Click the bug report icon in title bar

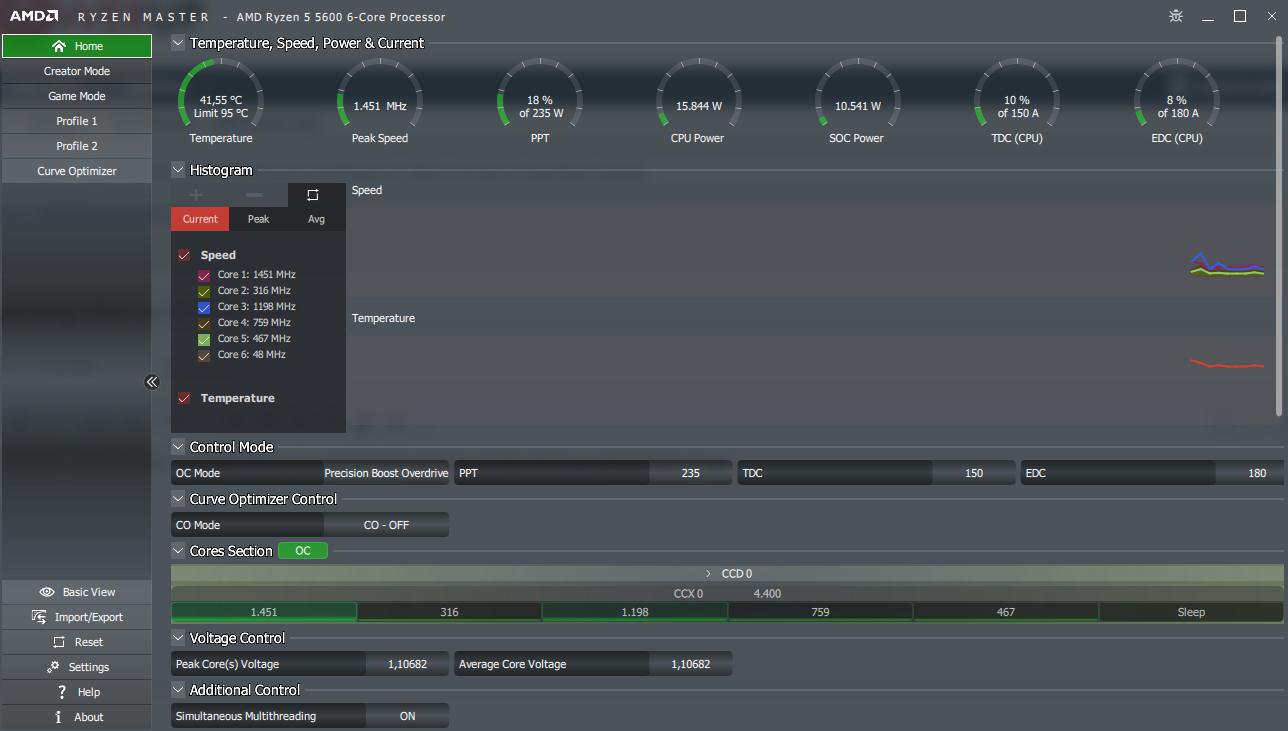tap(1177, 16)
